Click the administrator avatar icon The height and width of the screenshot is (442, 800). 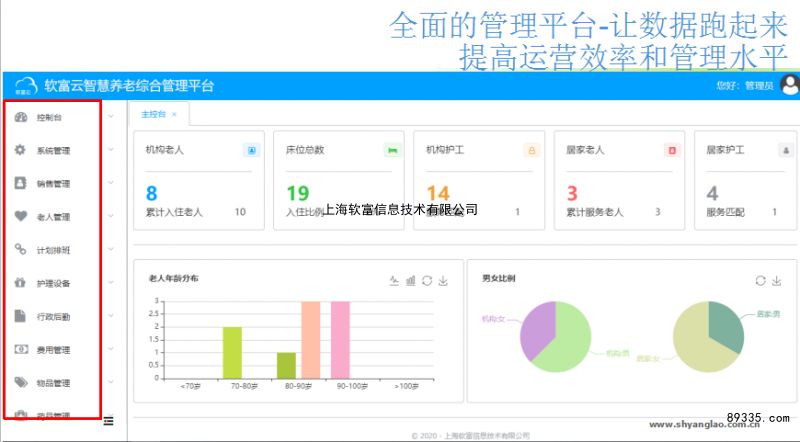point(789,85)
